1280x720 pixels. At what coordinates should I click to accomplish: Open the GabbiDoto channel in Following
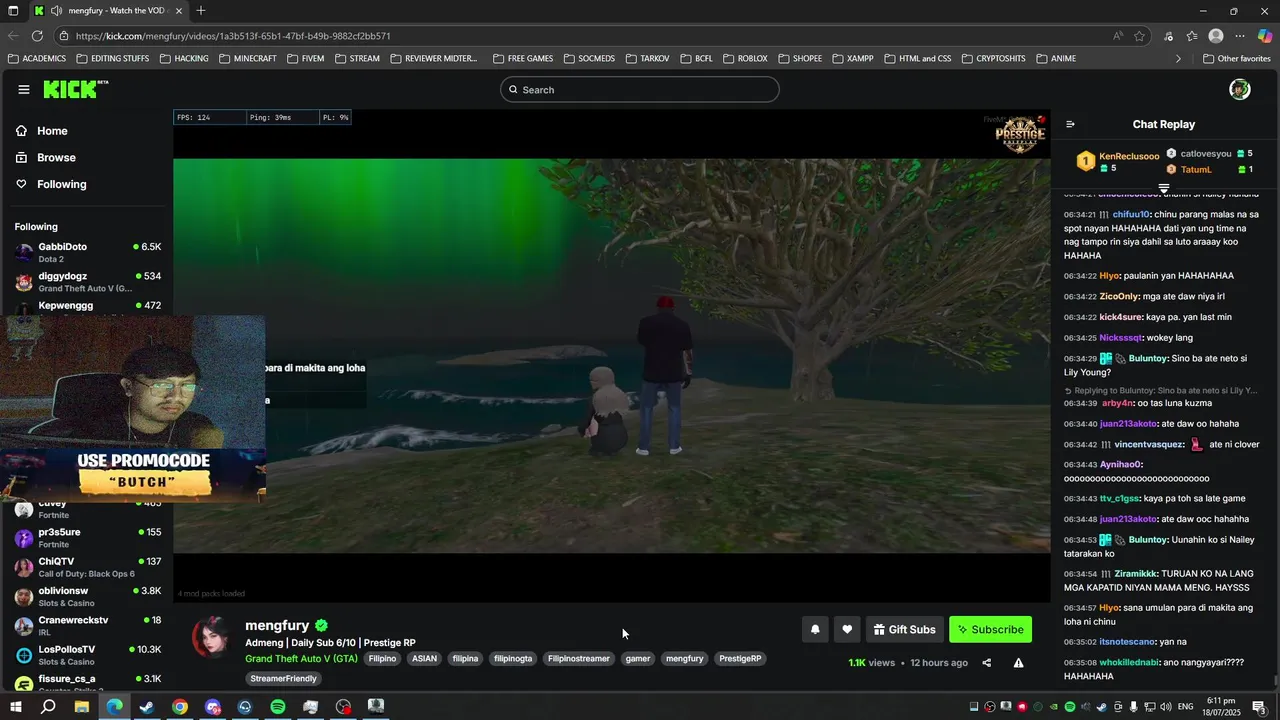pos(87,252)
